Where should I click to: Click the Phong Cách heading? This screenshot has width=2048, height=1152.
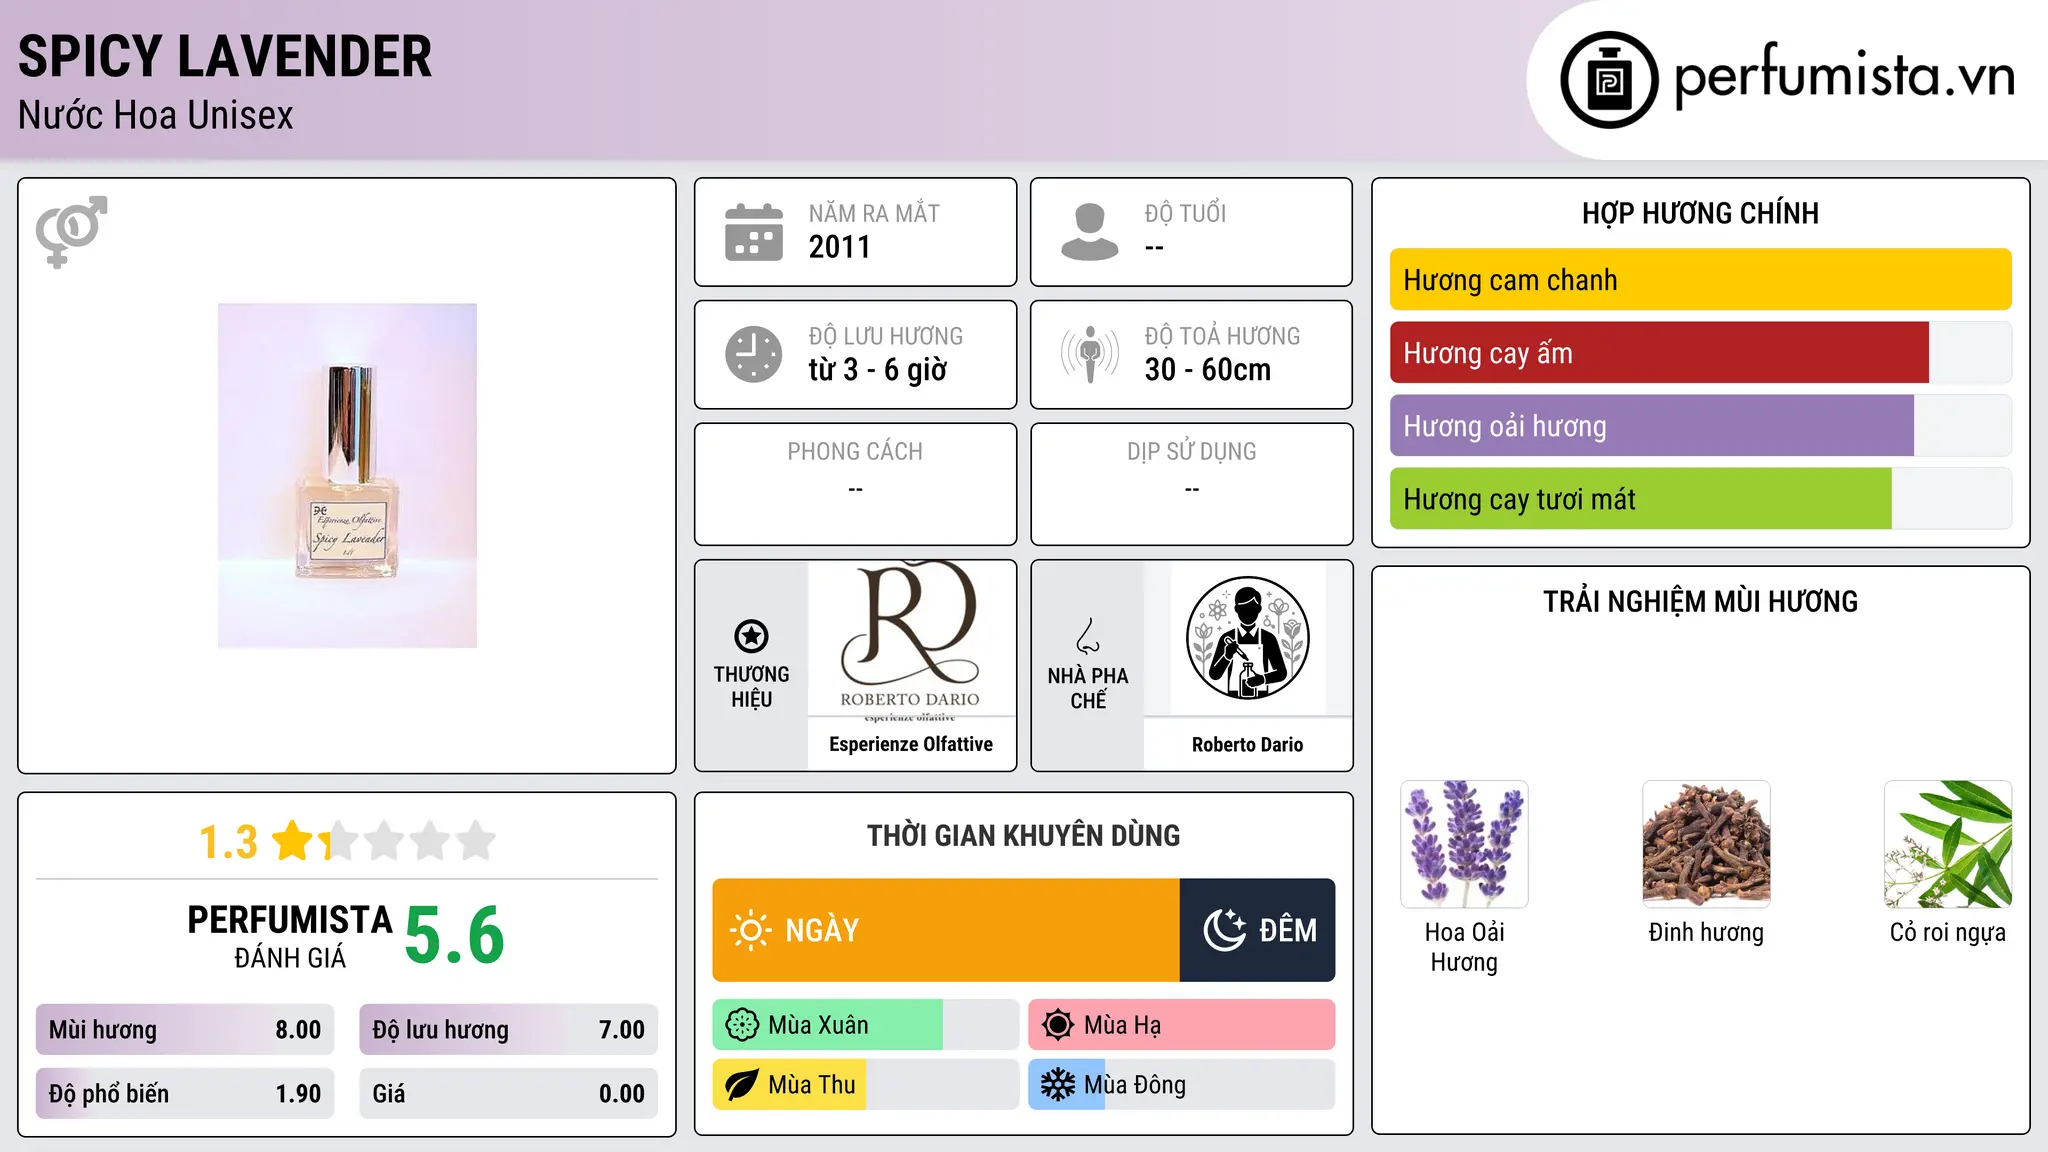(855, 452)
